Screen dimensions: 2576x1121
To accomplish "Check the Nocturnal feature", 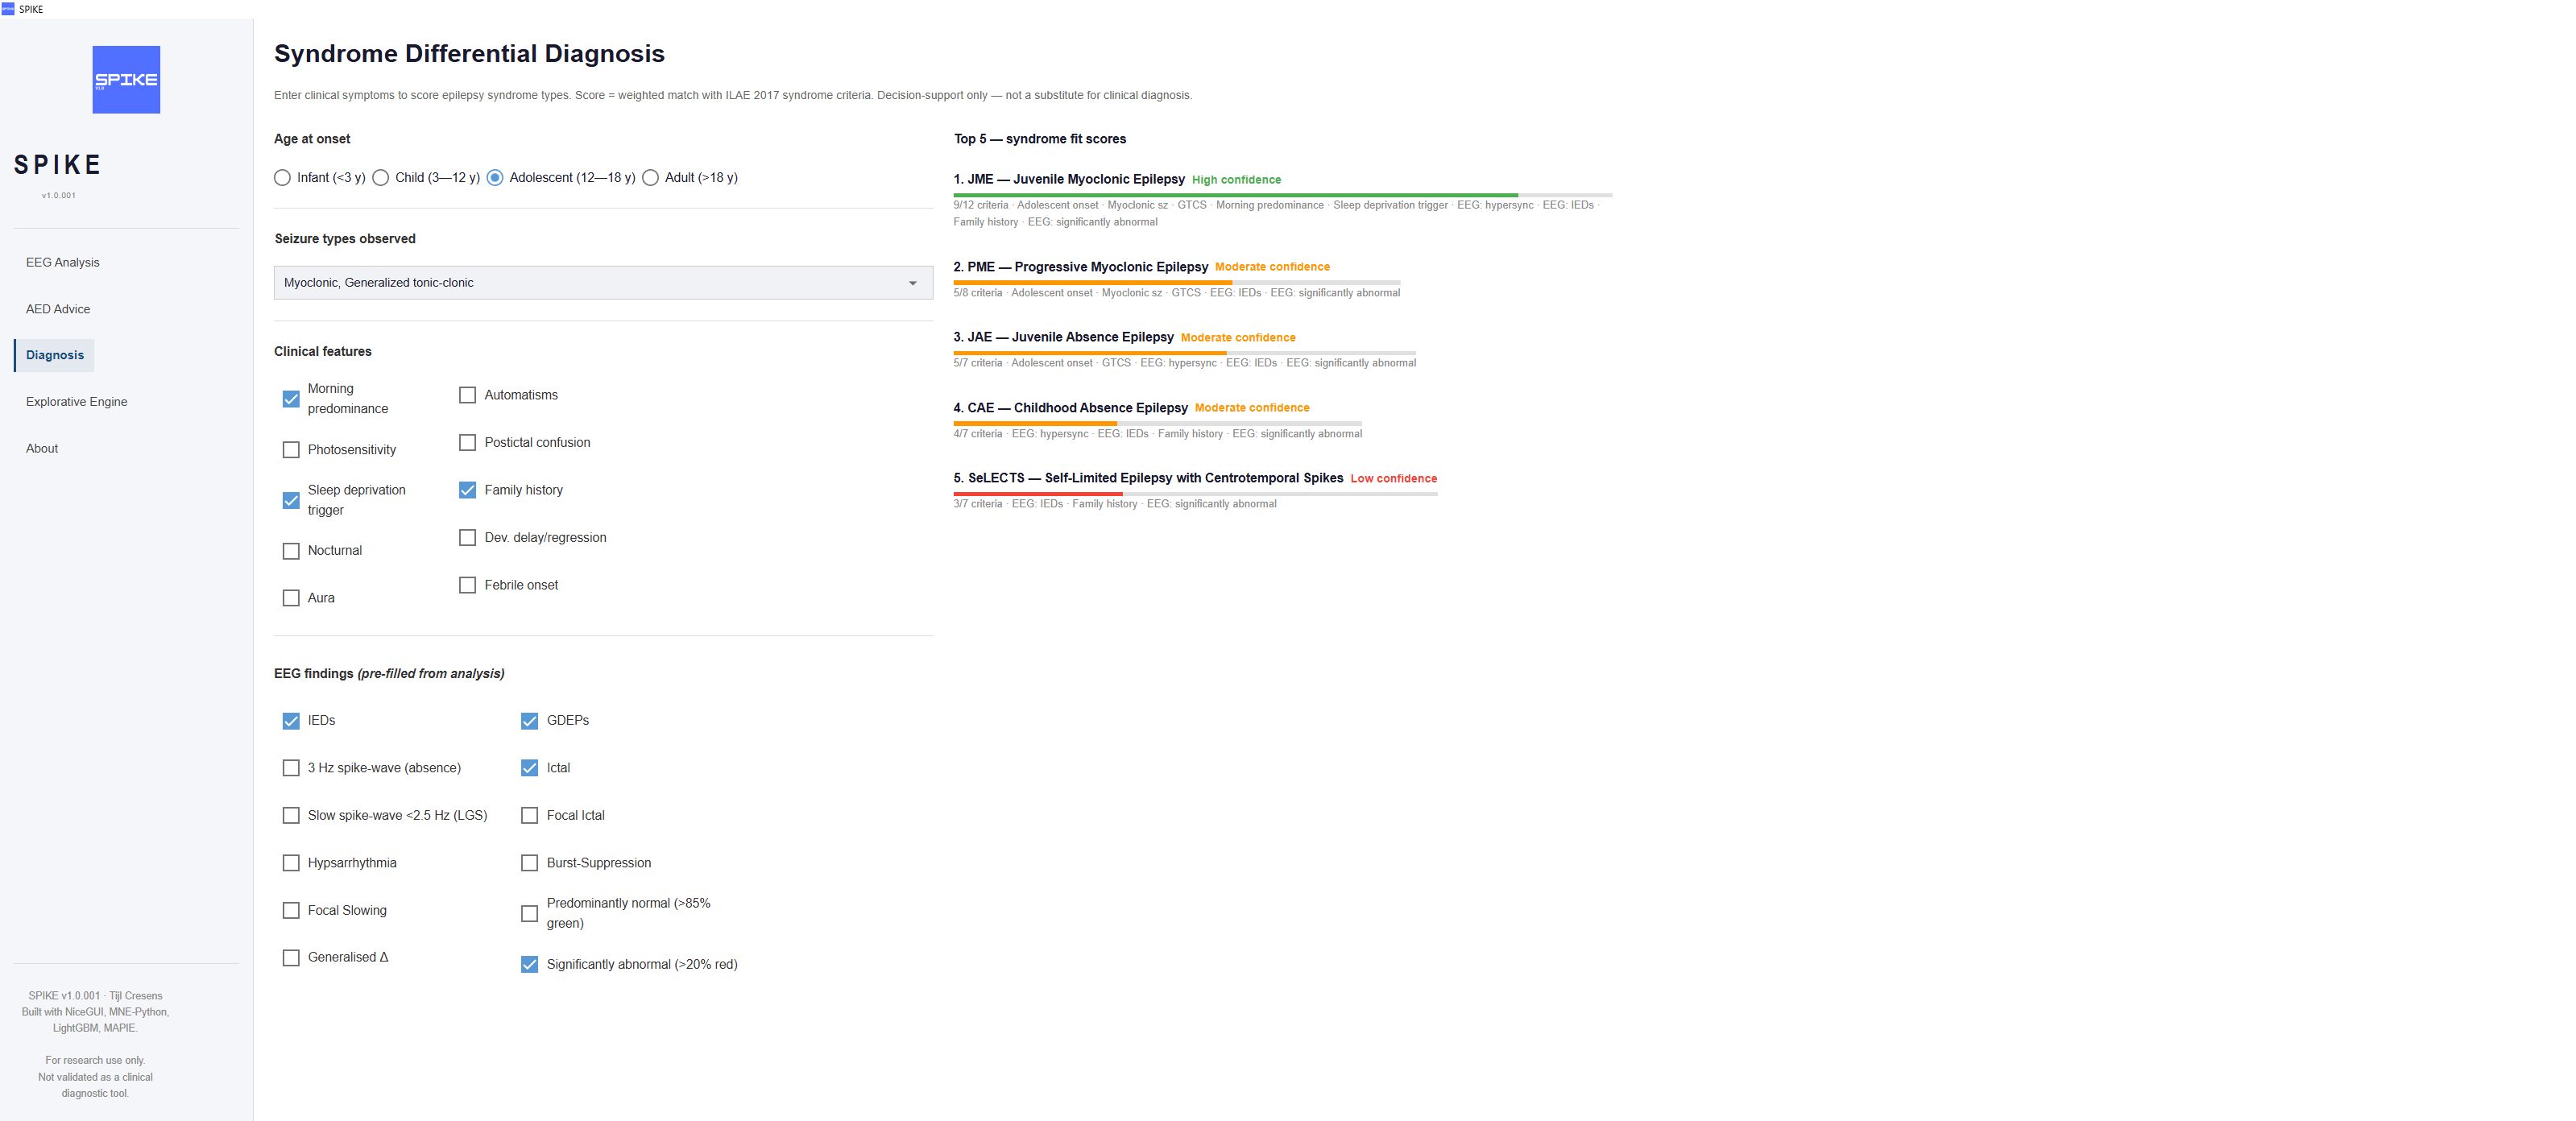I will point(291,551).
